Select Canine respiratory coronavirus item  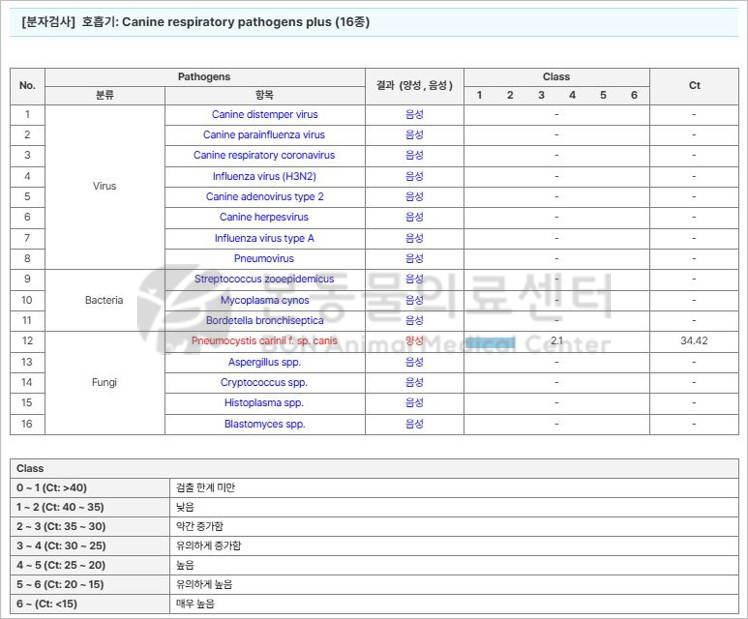(x=264, y=155)
